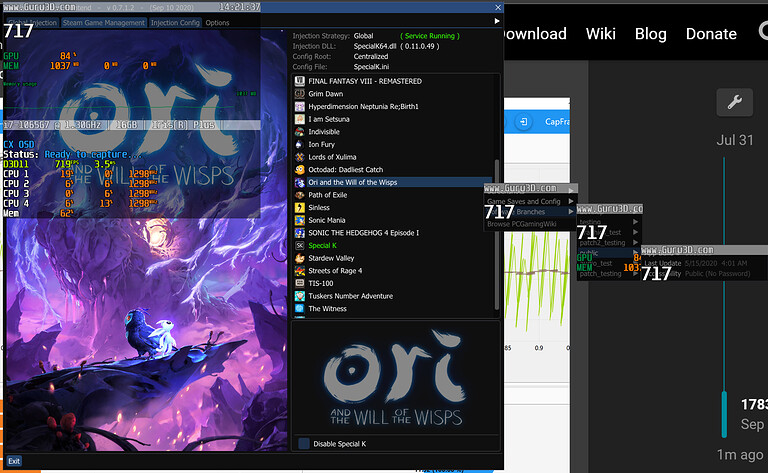Click the arrow at top-right of panel
This screenshot has height=473, width=768.
pos(497,21)
